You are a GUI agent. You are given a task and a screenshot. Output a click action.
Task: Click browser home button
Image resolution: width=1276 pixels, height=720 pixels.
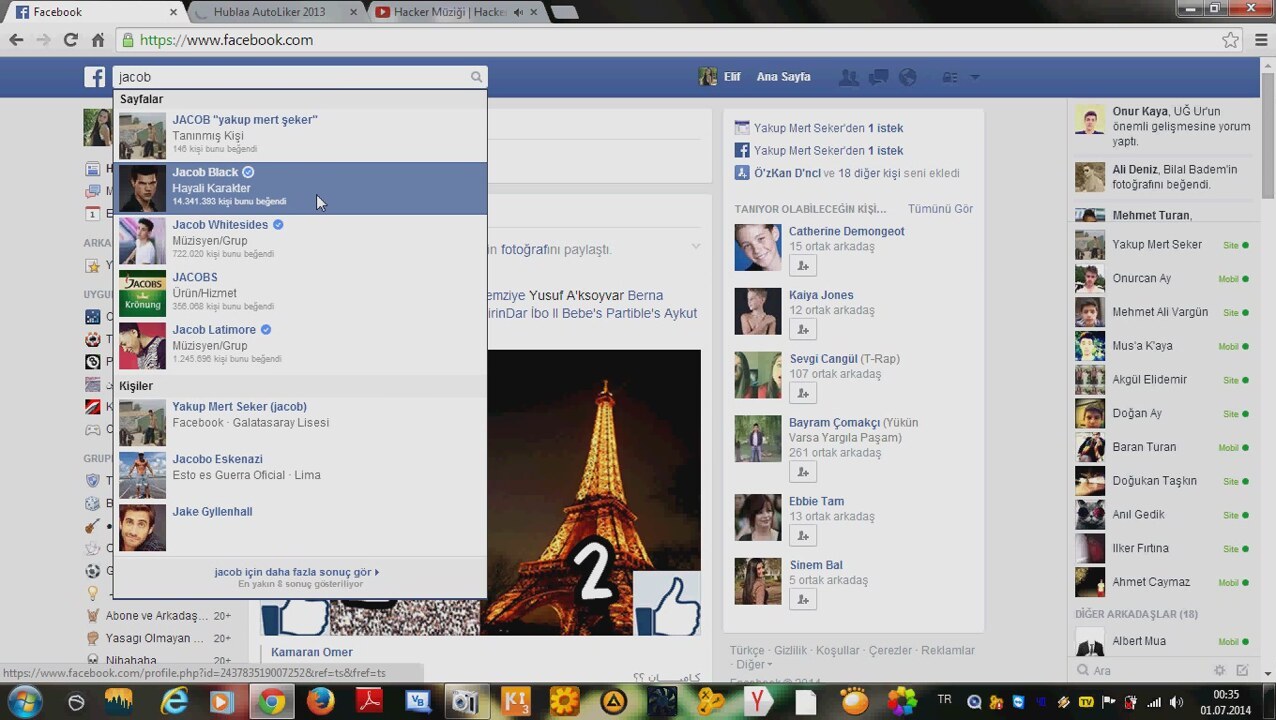(x=97, y=40)
